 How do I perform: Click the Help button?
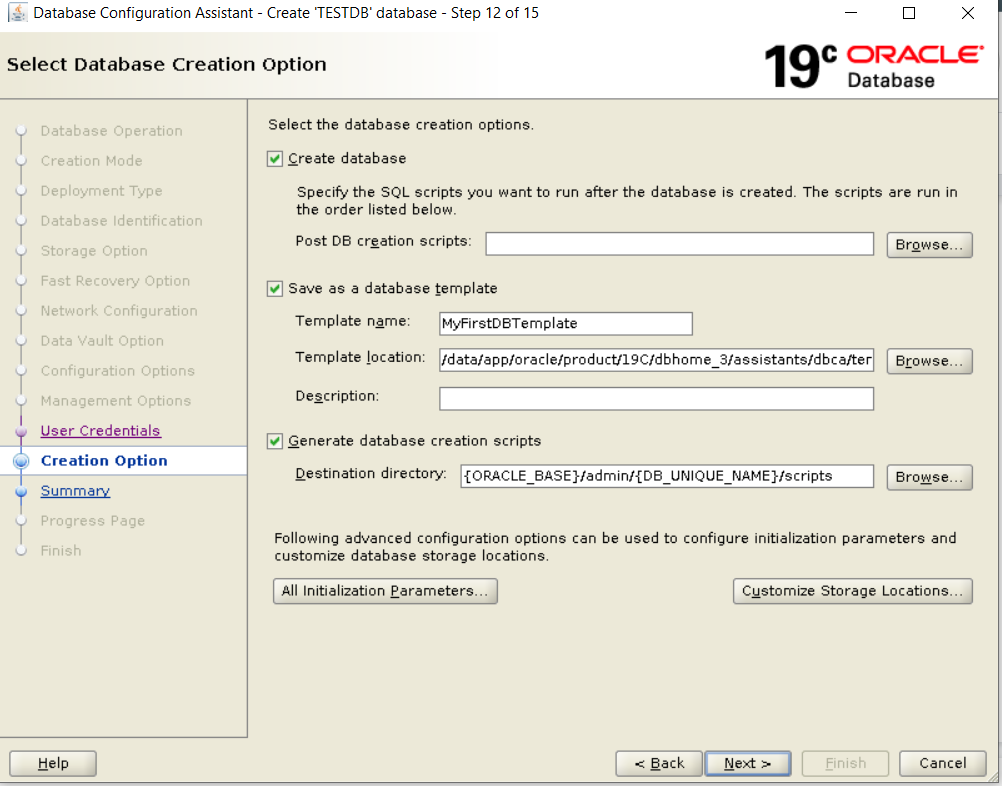click(x=52, y=763)
